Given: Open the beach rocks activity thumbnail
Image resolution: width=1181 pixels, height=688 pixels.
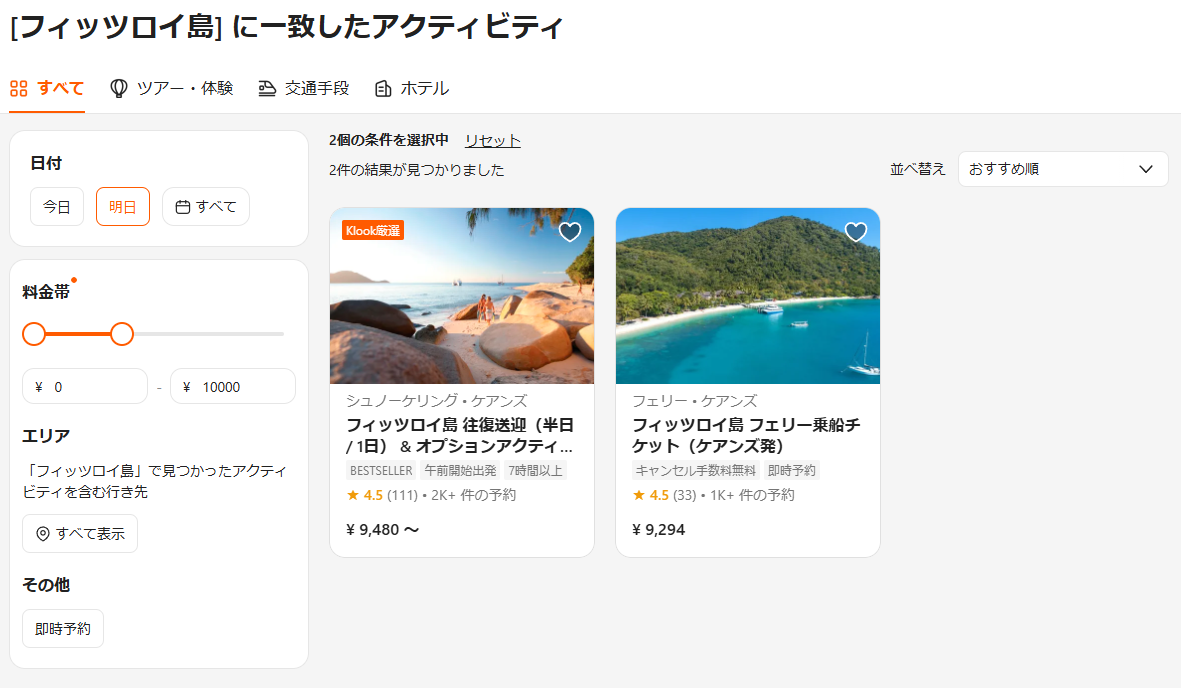Looking at the screenshot, I should click(x=462, y=296).
